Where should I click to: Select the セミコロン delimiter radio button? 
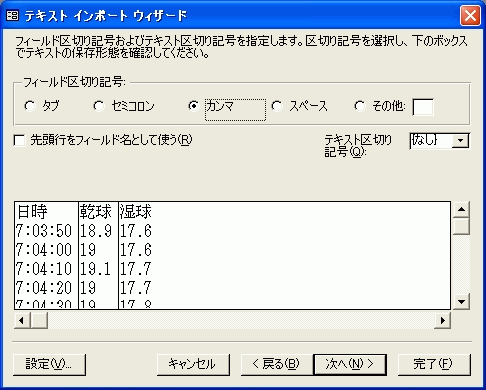tap(99, 106)
